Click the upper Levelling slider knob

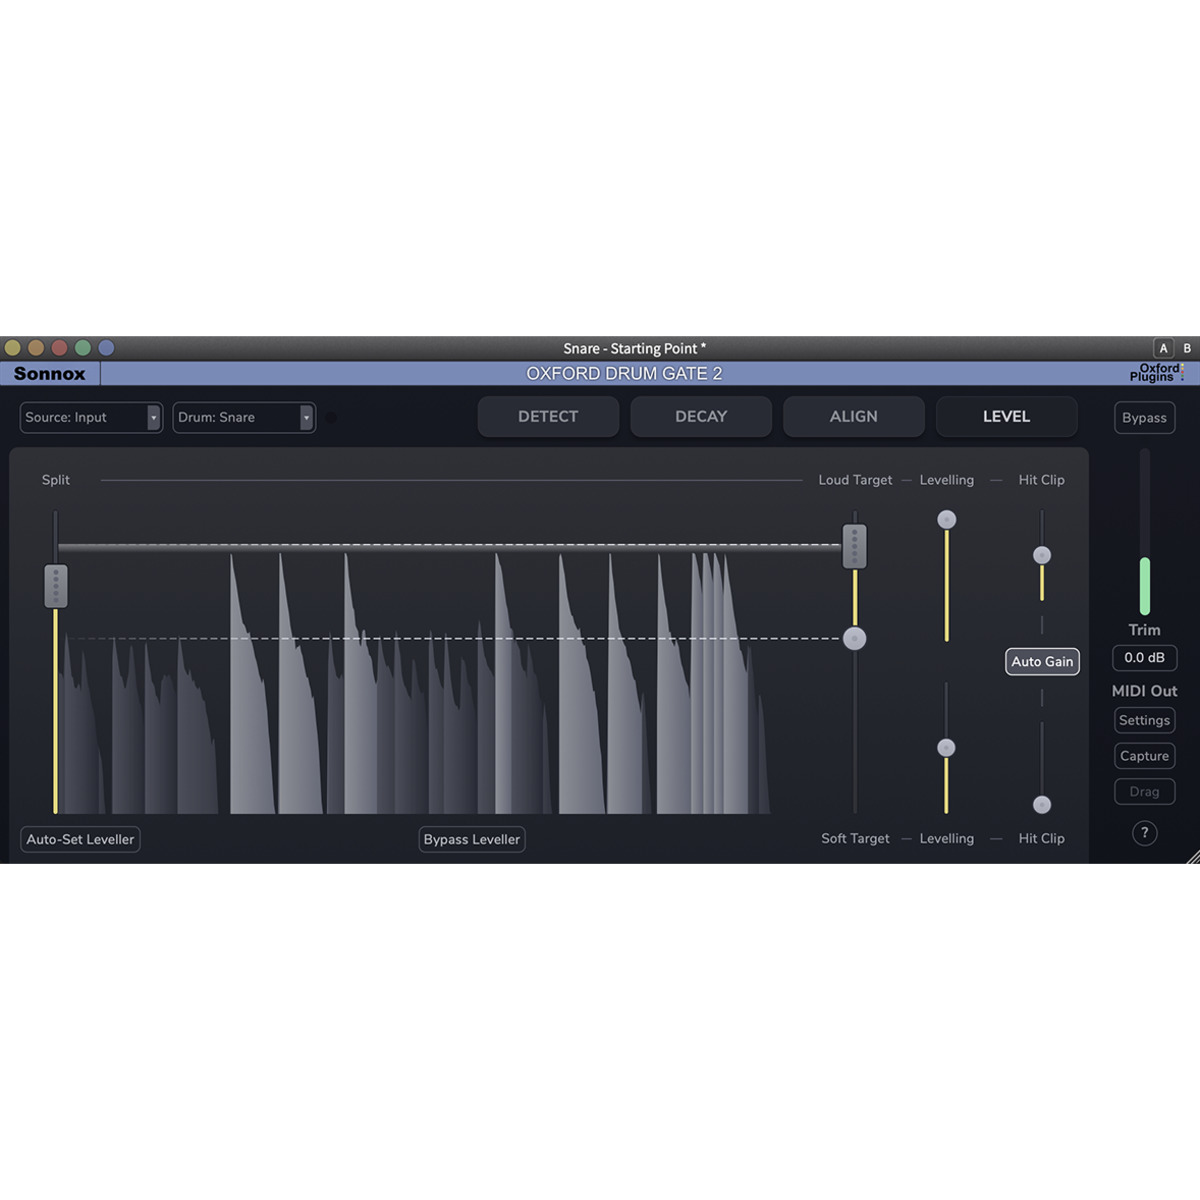click(946, 520)
